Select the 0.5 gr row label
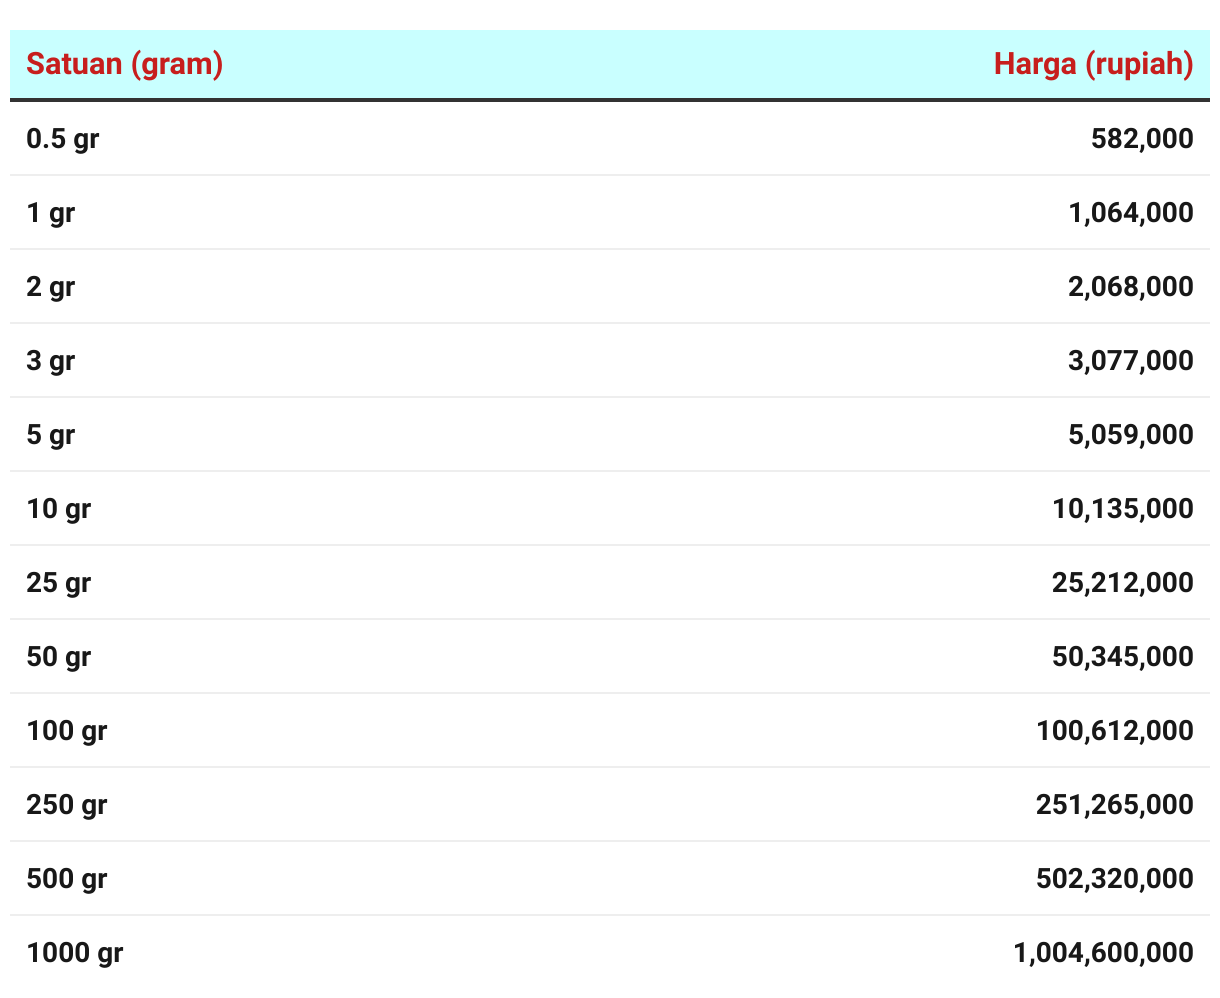The width and height of the screenshot is (1220, 998). 63,139
